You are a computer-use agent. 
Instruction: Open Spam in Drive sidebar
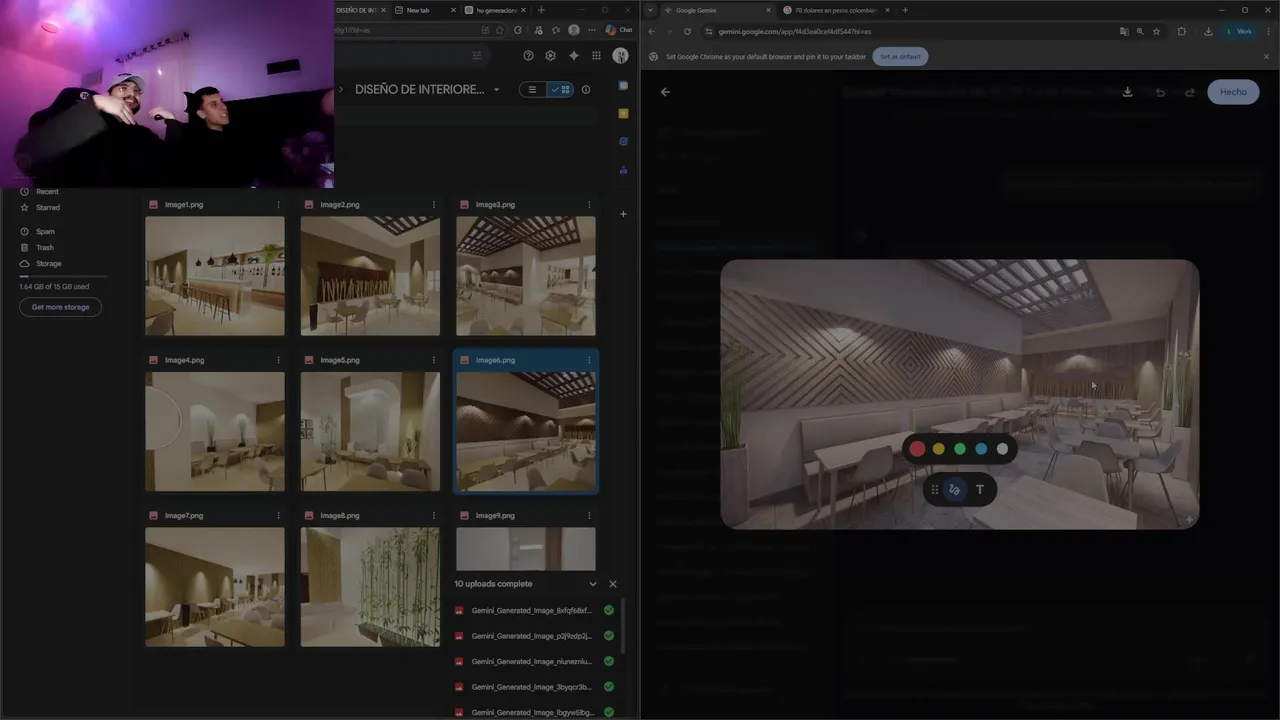coord(45,231)
